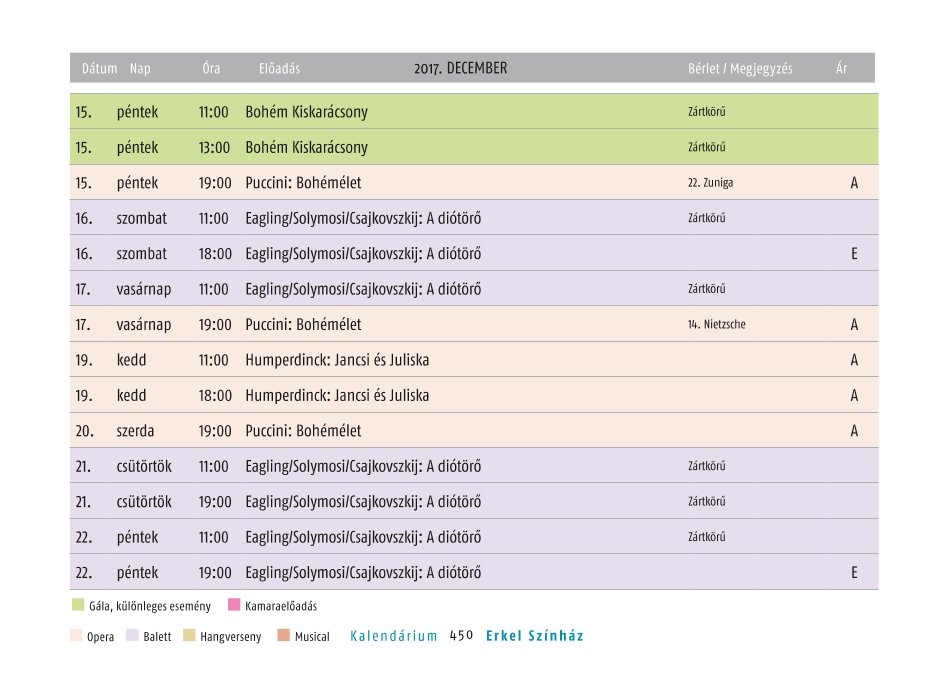Click the 'Dátum' column header
The height and width of the screenshot is (679, 944).
tap(99, 69)
